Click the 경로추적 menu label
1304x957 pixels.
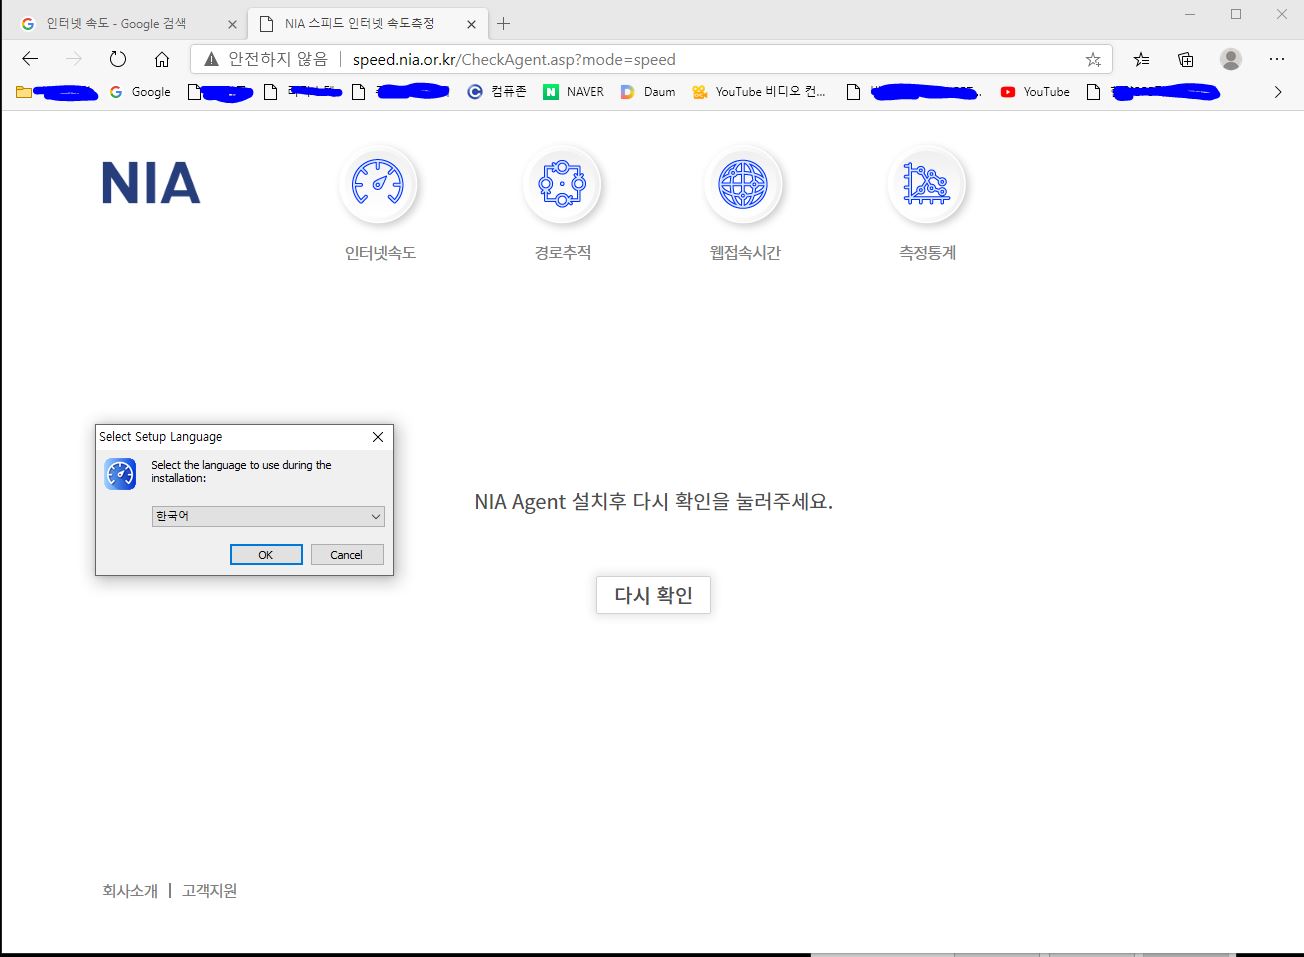tap(563, 253)
